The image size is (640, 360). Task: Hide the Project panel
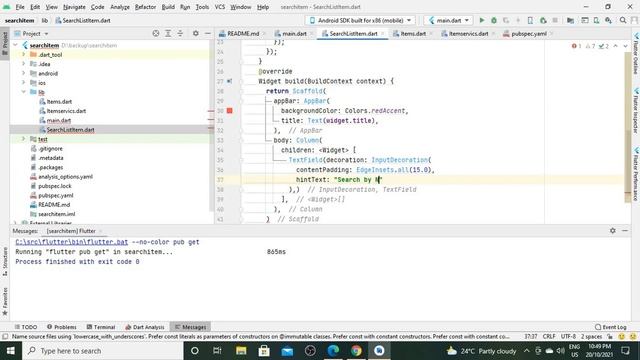pyautogui.click(x=208, y=33)
